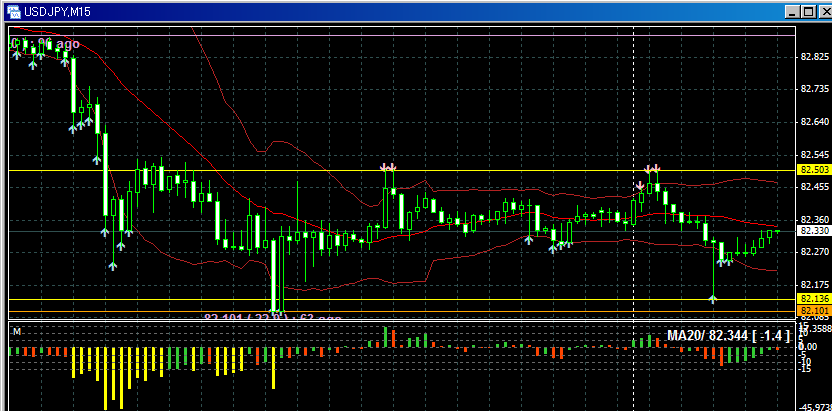The image size is (832, 411).
Task: Click the single pink arrow left of the dotted line
Action: (640, 185)
